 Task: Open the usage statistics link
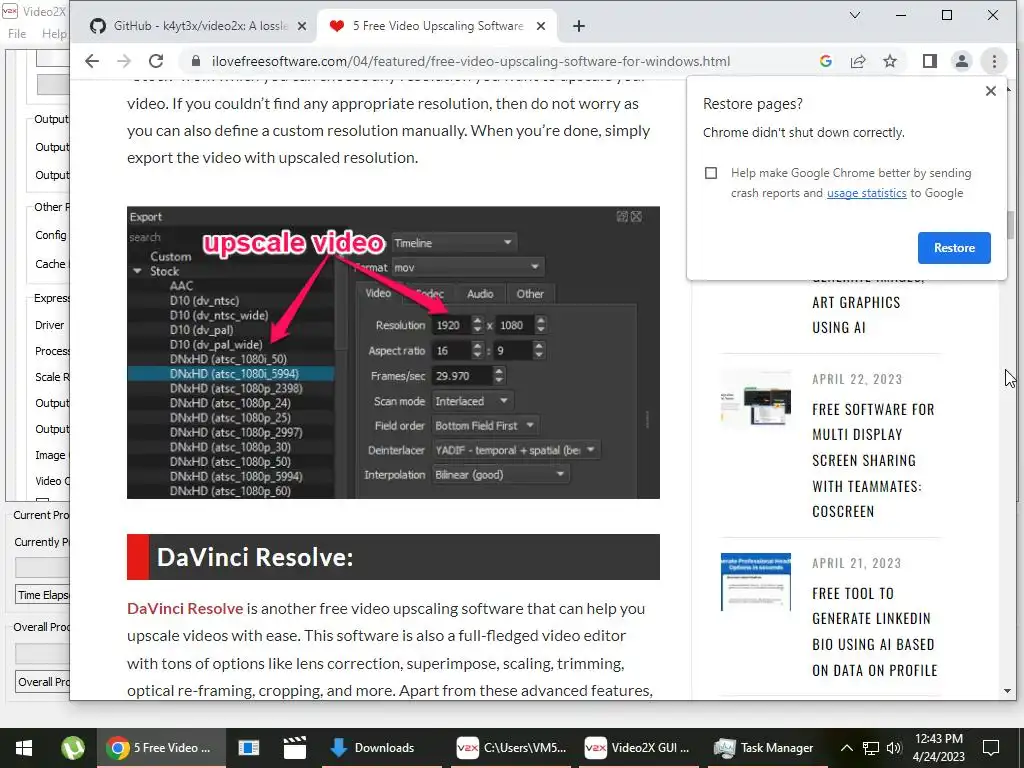(x=867, y=193)
